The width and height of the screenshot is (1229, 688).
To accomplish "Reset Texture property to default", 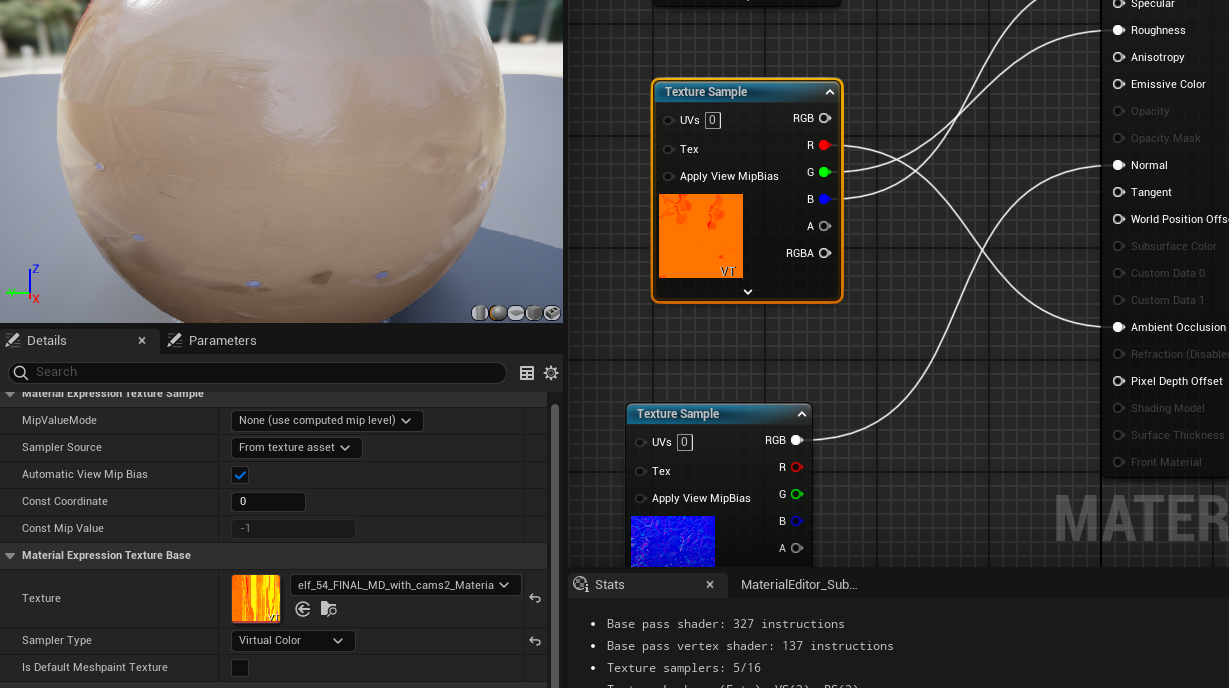I will (535, 598).
